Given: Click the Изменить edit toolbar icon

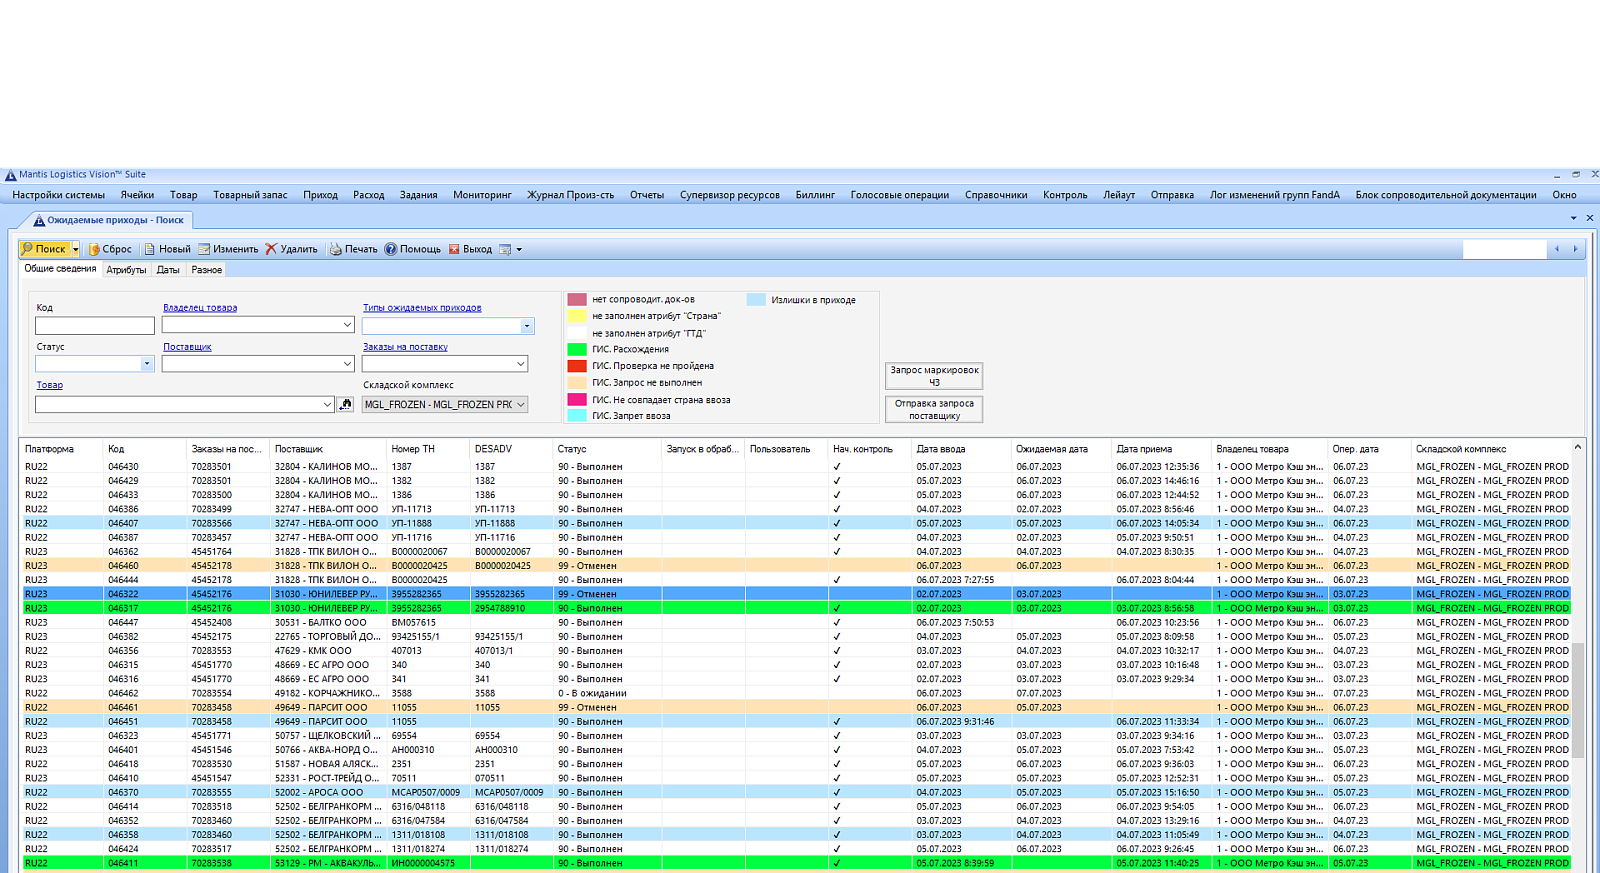Looking at the screenshot, I should (204, 249).
